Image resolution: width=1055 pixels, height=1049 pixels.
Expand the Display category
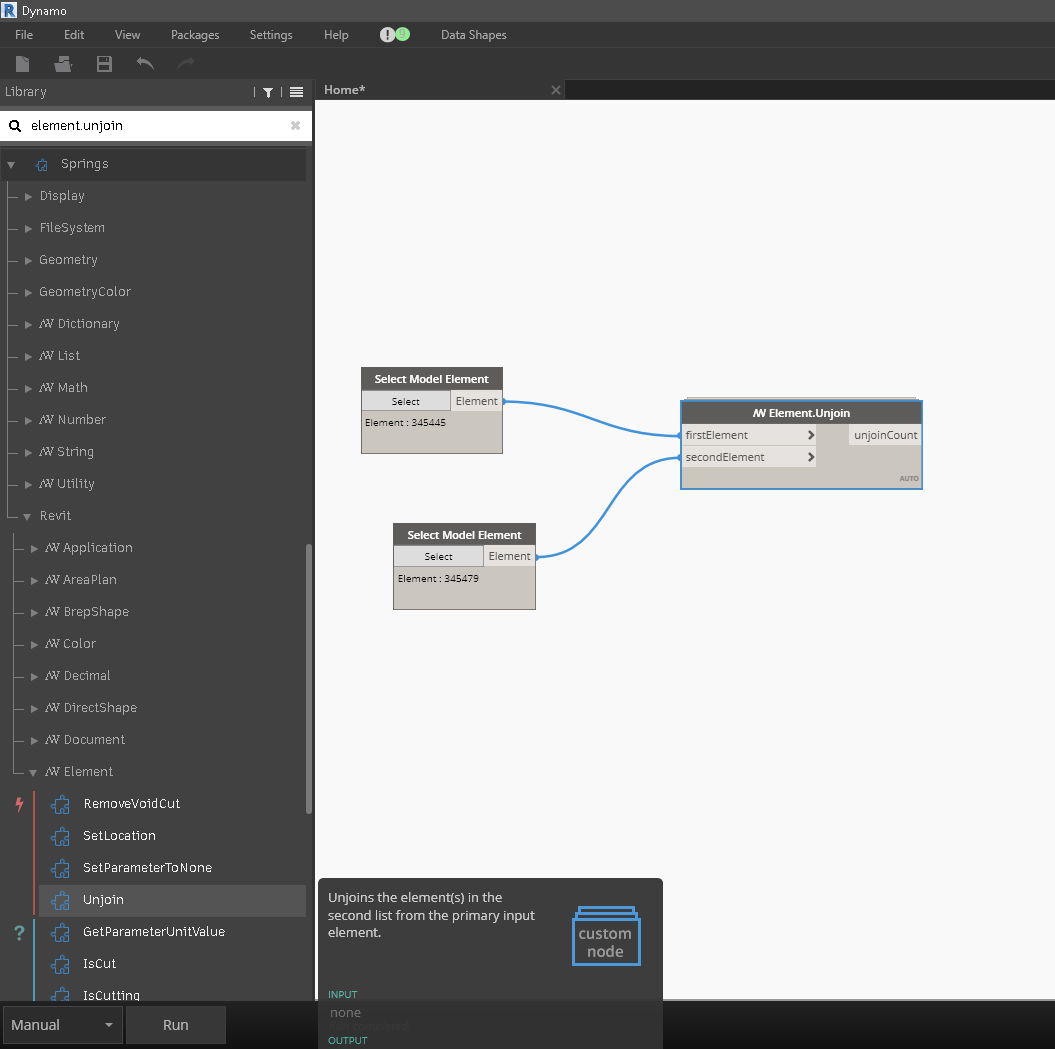click(x=28, y=196)
